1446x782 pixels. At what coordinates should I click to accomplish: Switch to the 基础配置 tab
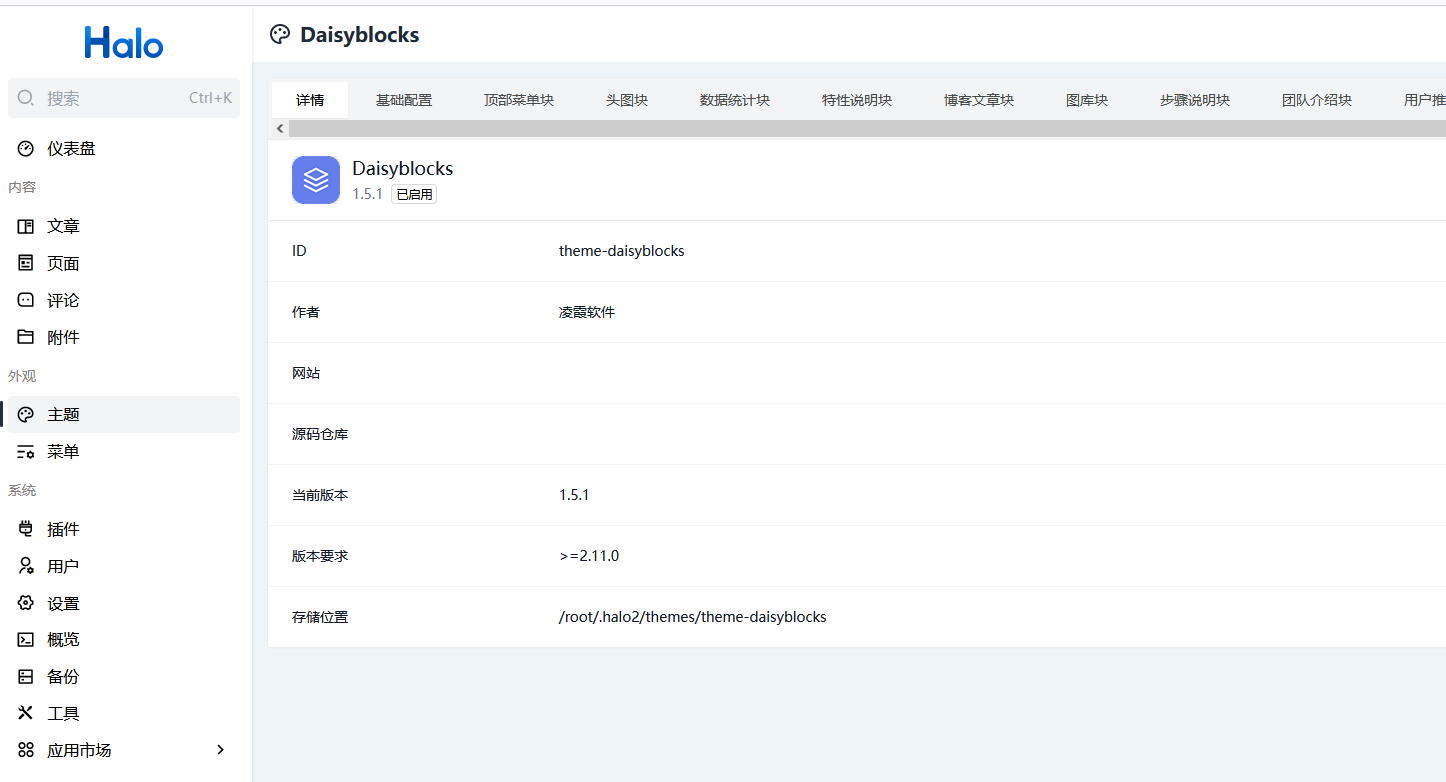click(404, 100)
